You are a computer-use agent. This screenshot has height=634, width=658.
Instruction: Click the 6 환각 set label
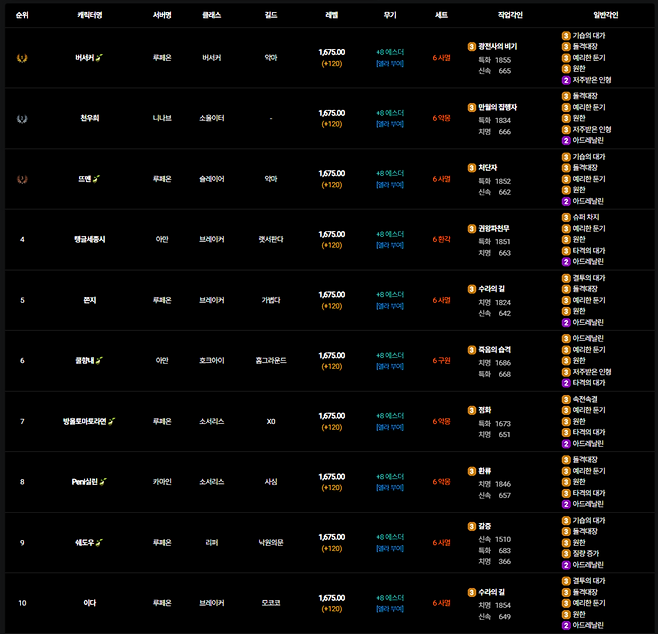pos(441,239)
